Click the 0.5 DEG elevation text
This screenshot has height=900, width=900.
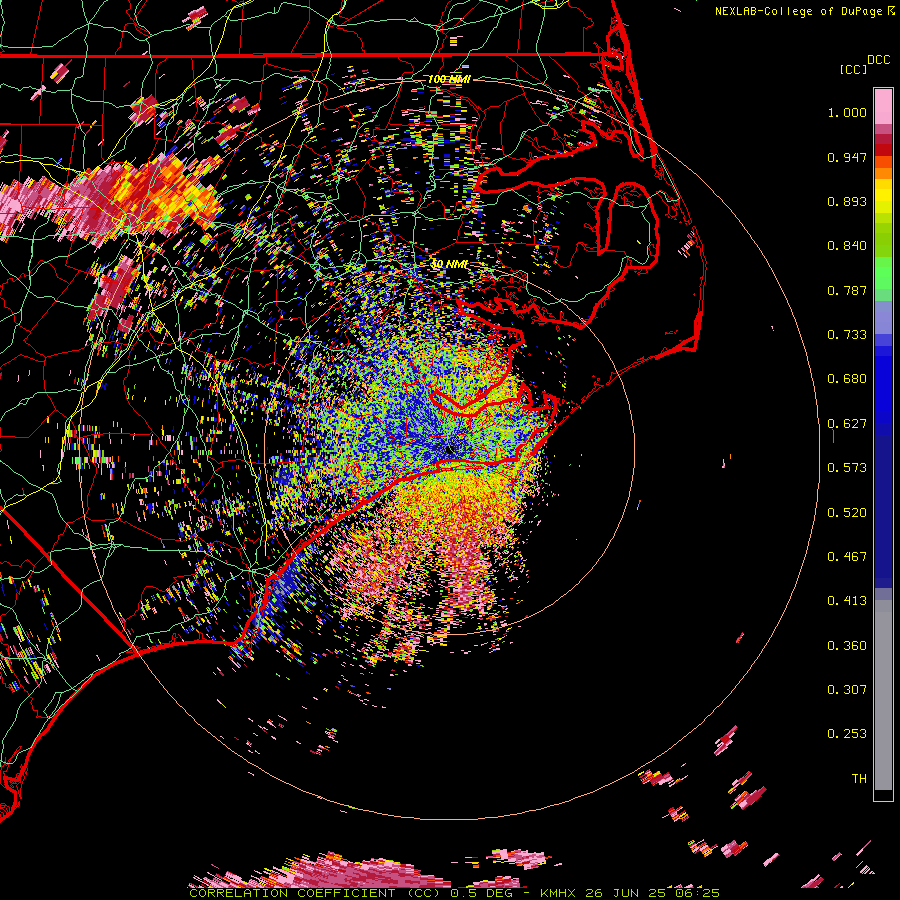481,893
